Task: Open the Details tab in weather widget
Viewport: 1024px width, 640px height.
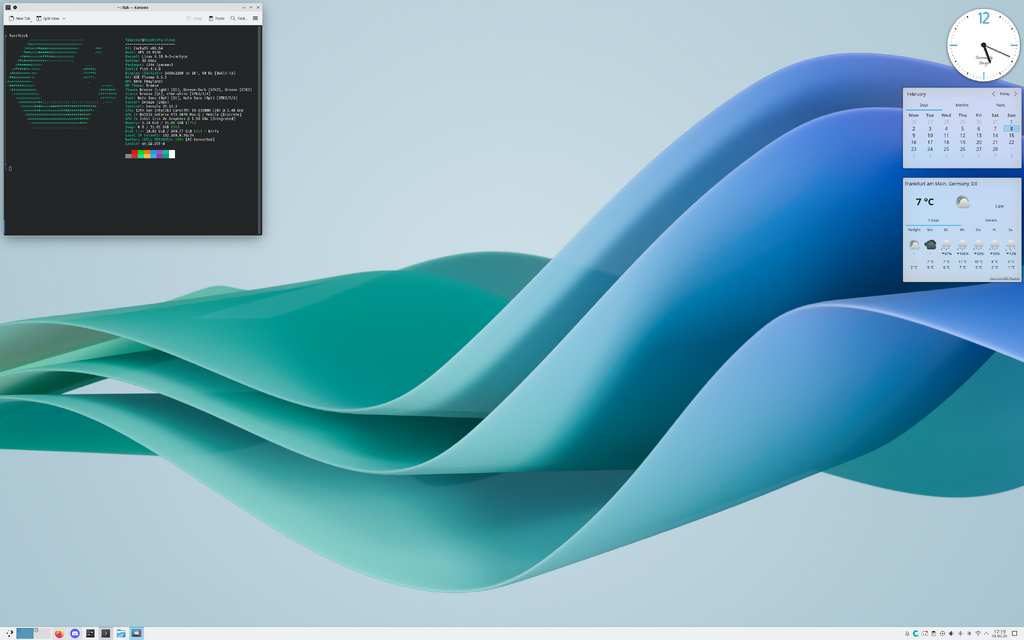Action: (991, 221)
